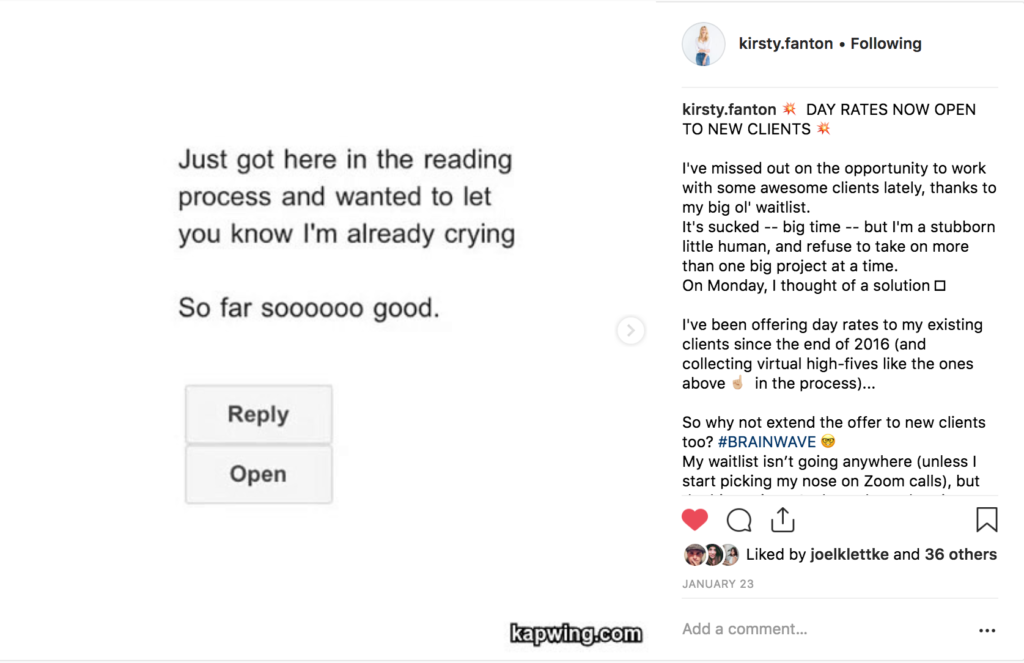
Task: Open the three-dot more options menu
Action: tap(987, 630)
